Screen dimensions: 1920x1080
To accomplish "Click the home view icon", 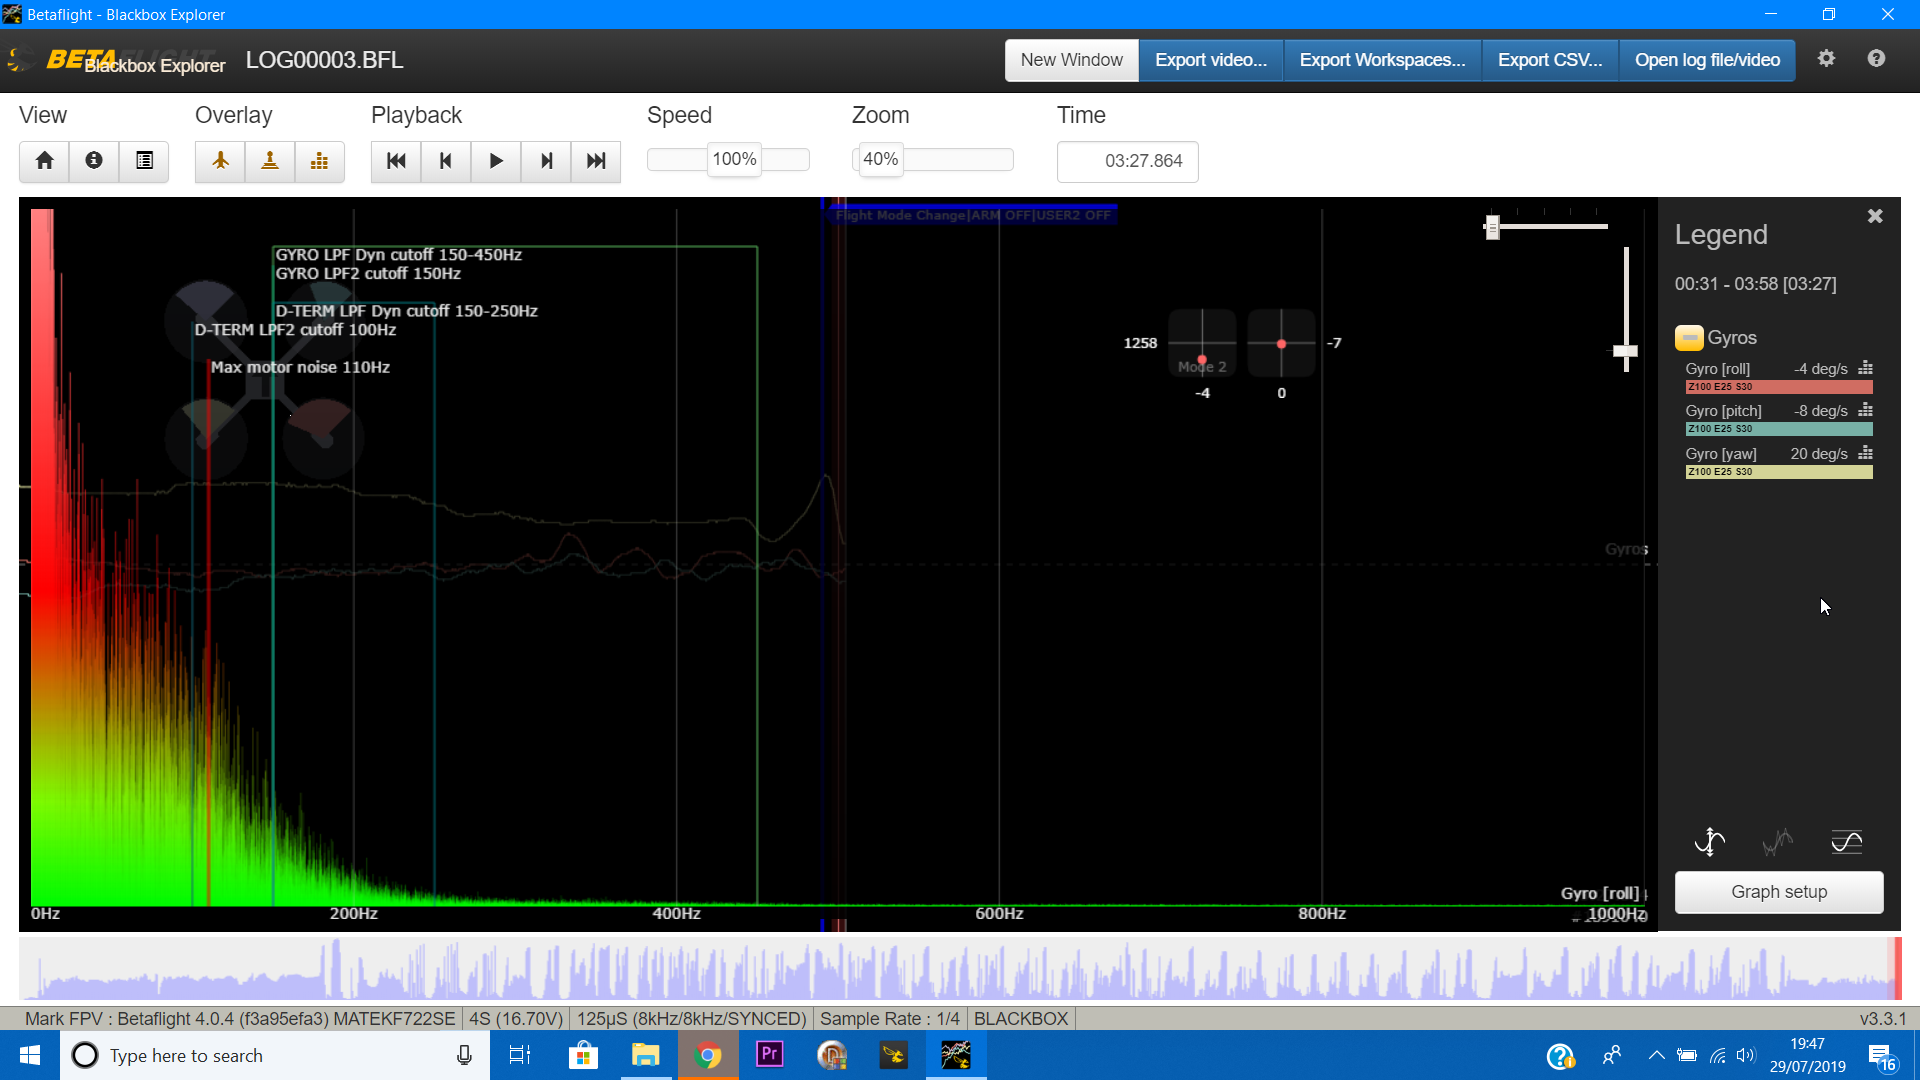I will [x=44, y=161].
